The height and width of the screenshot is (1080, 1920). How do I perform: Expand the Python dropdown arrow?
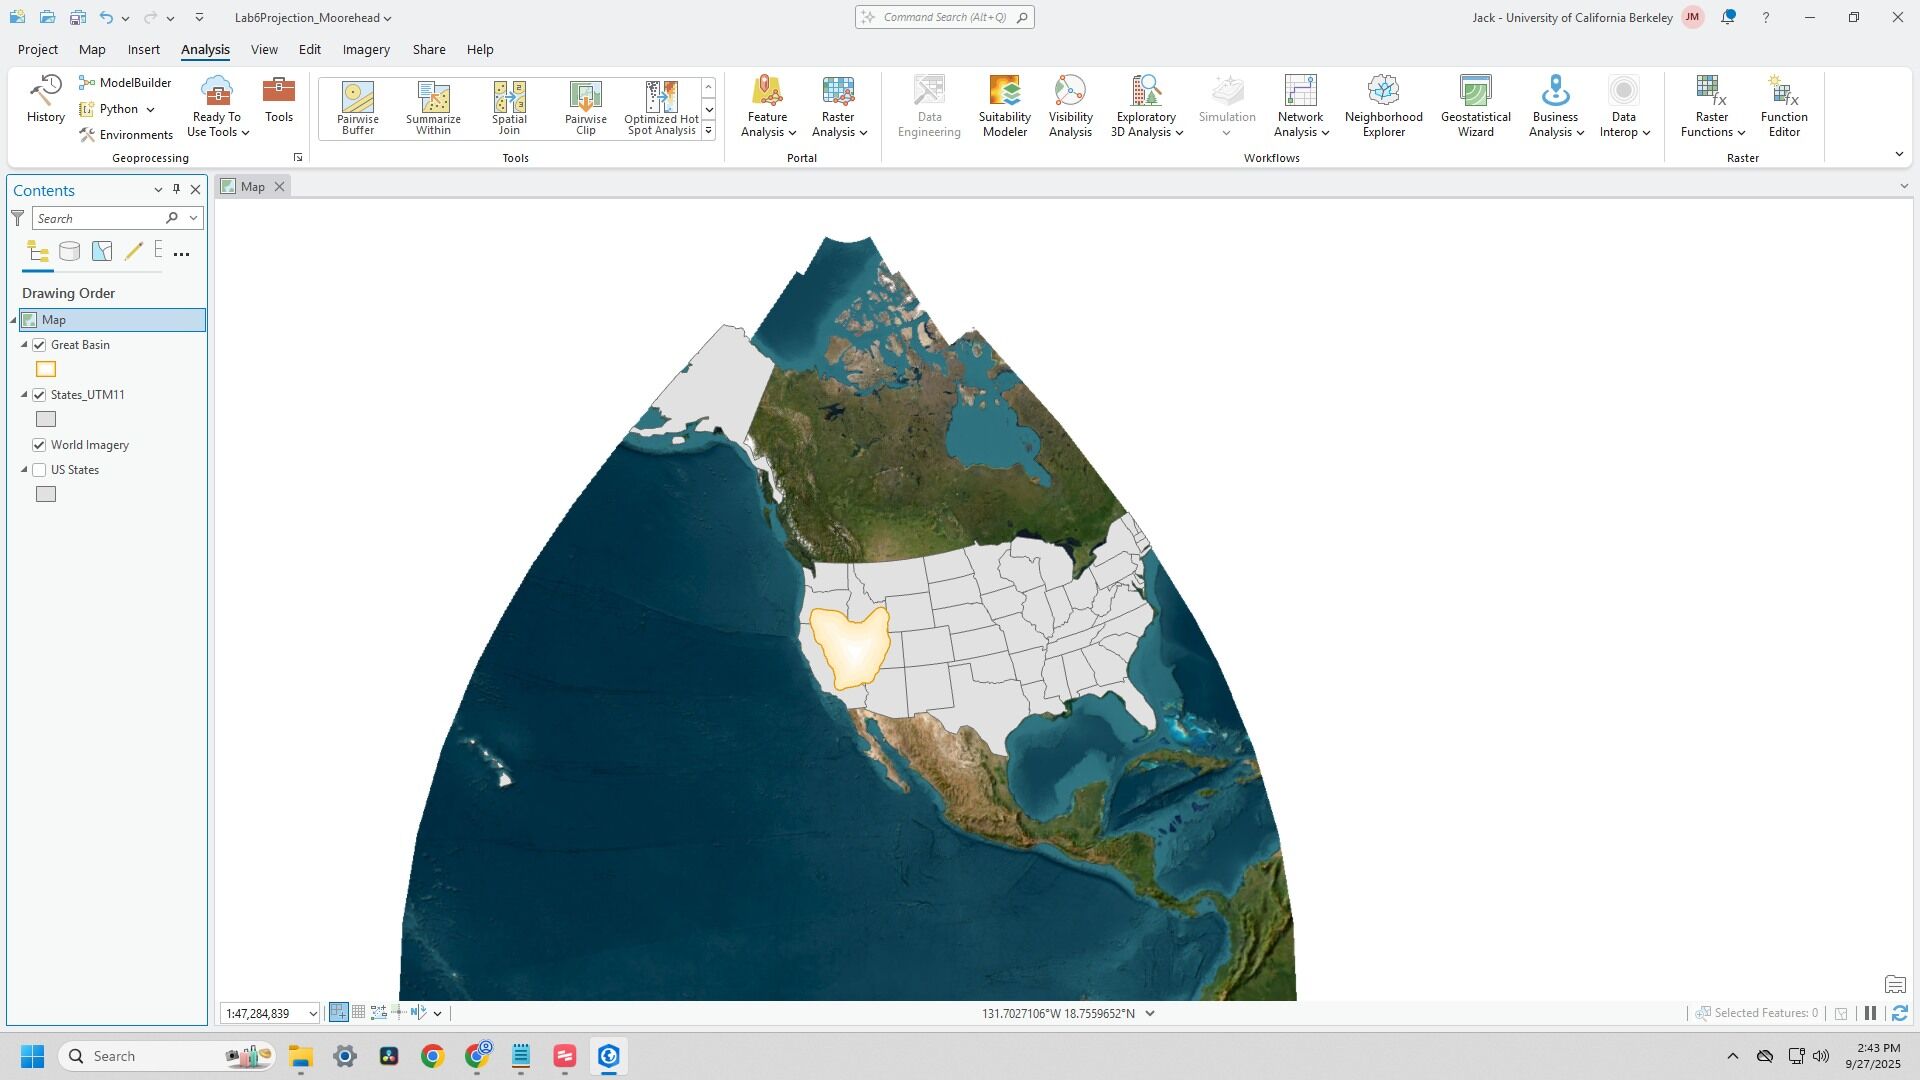point(150,109)
